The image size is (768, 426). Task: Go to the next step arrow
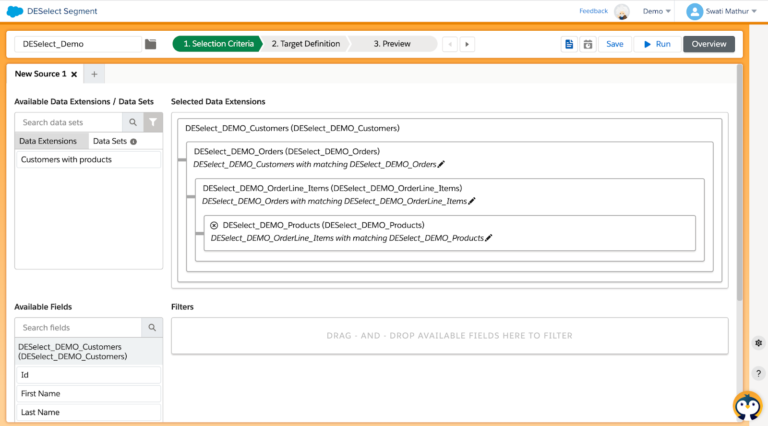pos(467,44)
